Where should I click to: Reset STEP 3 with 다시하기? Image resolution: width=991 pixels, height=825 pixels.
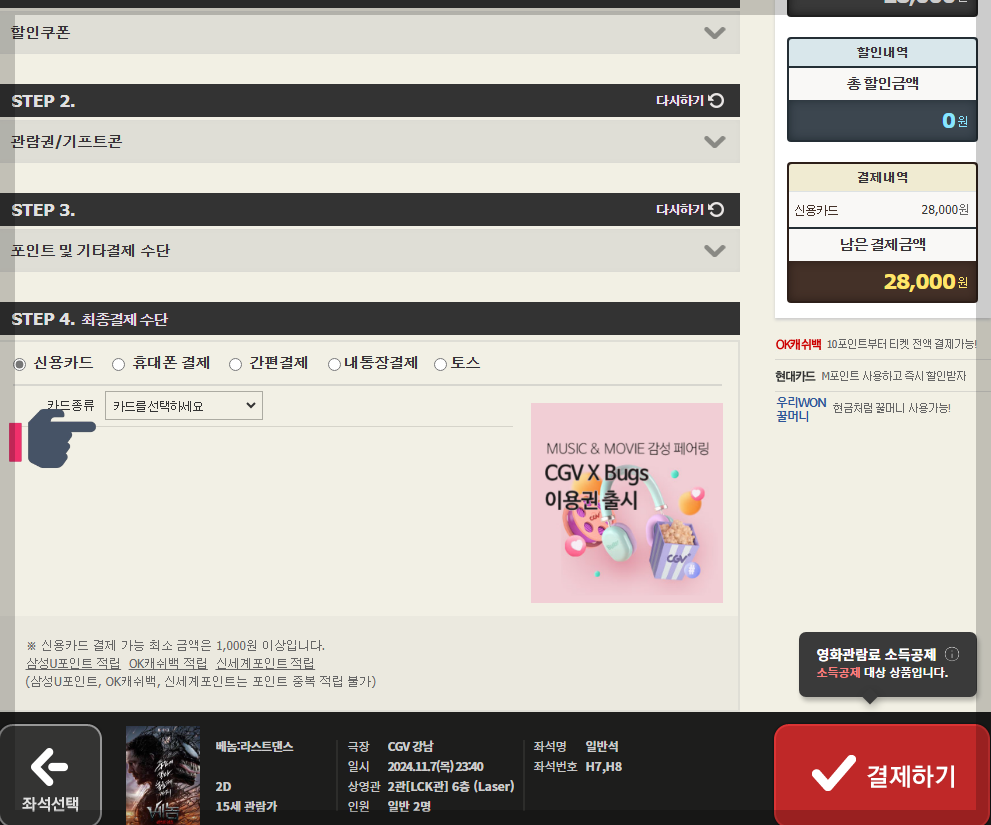point(690,209)
